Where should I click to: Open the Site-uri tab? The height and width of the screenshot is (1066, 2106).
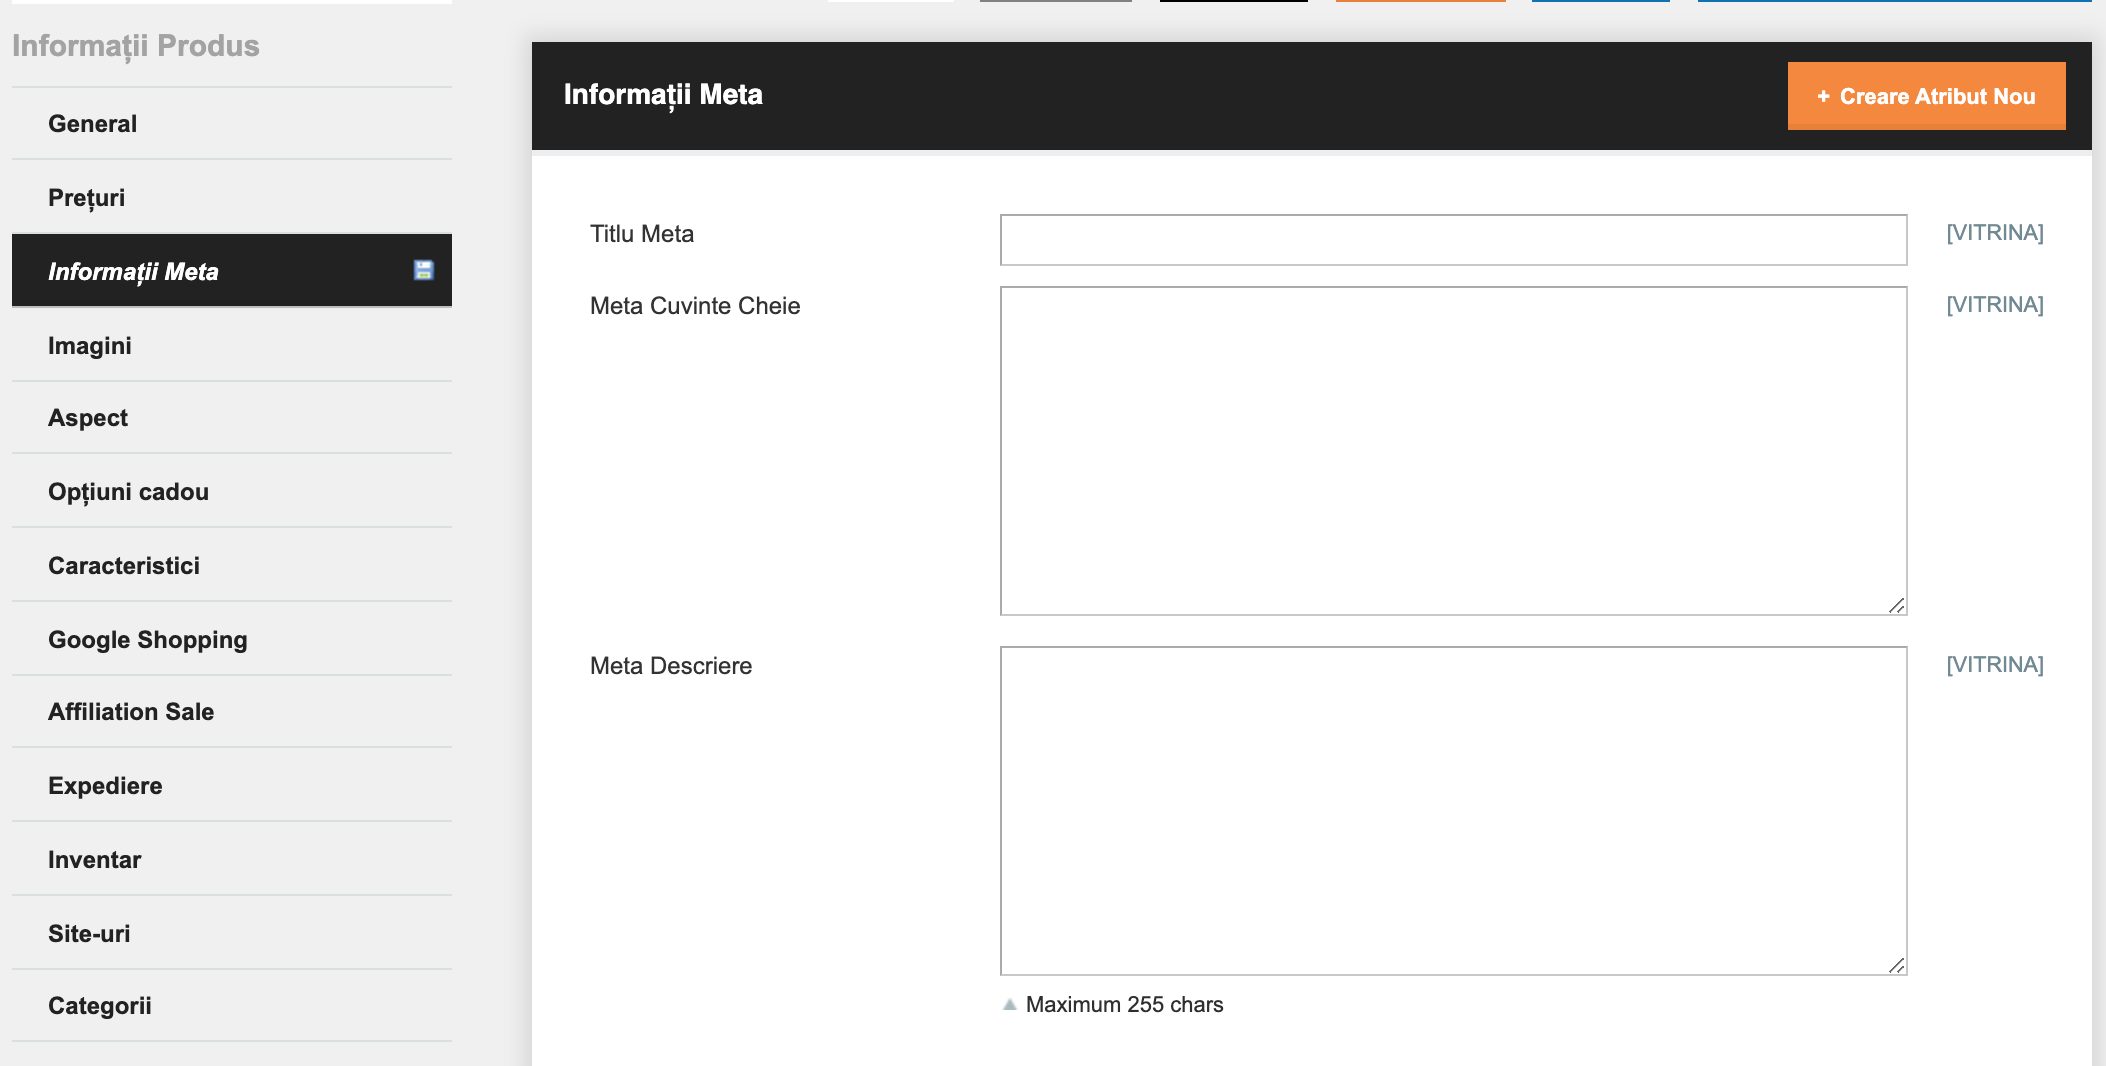click(232, 934)
